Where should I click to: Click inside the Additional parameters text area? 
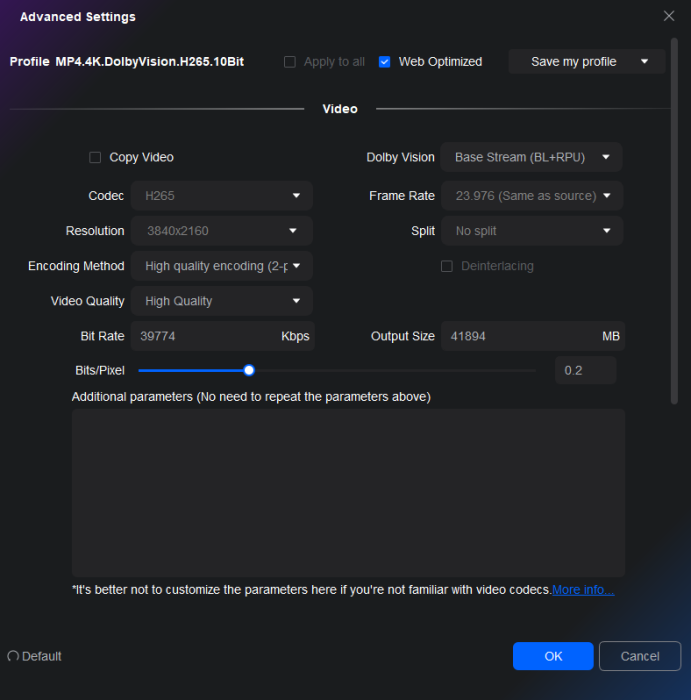[348, 493]
